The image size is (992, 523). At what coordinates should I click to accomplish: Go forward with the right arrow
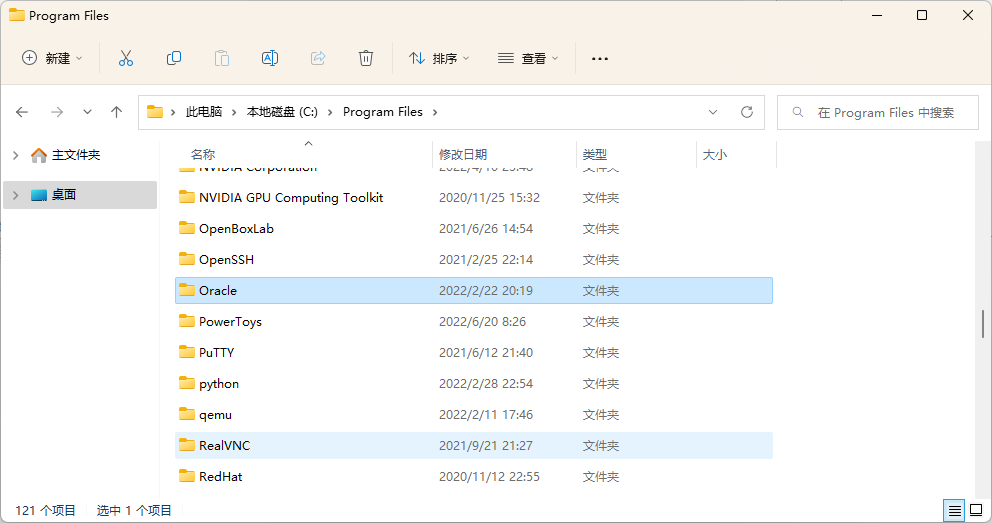(x=57, y=112)
